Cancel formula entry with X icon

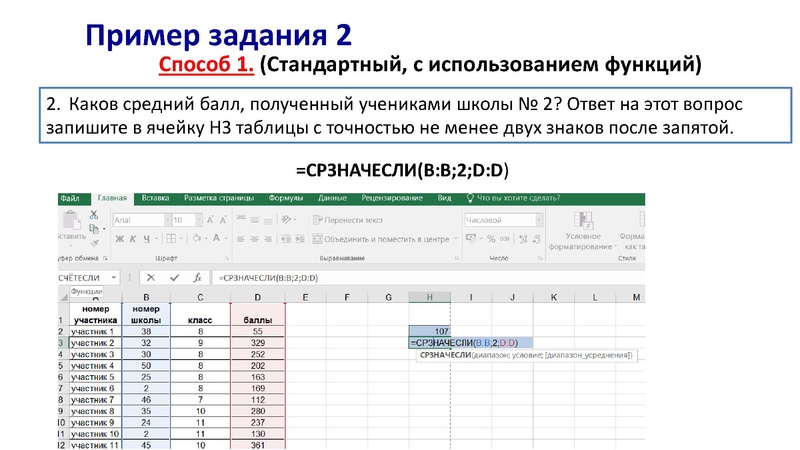pos(151,278)
